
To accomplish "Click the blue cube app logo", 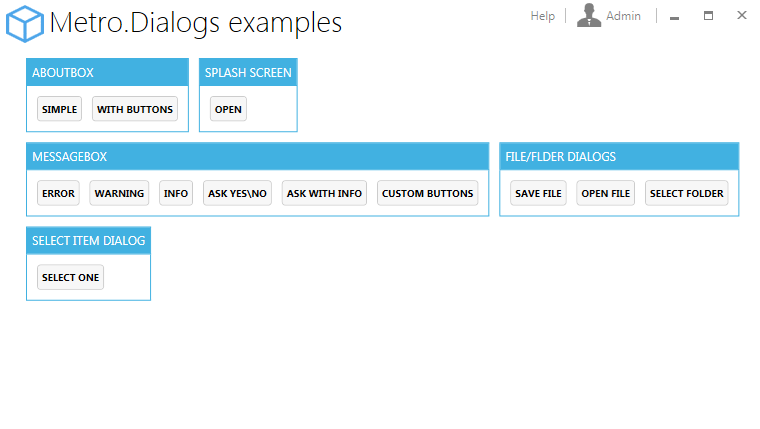I will 25,23.
